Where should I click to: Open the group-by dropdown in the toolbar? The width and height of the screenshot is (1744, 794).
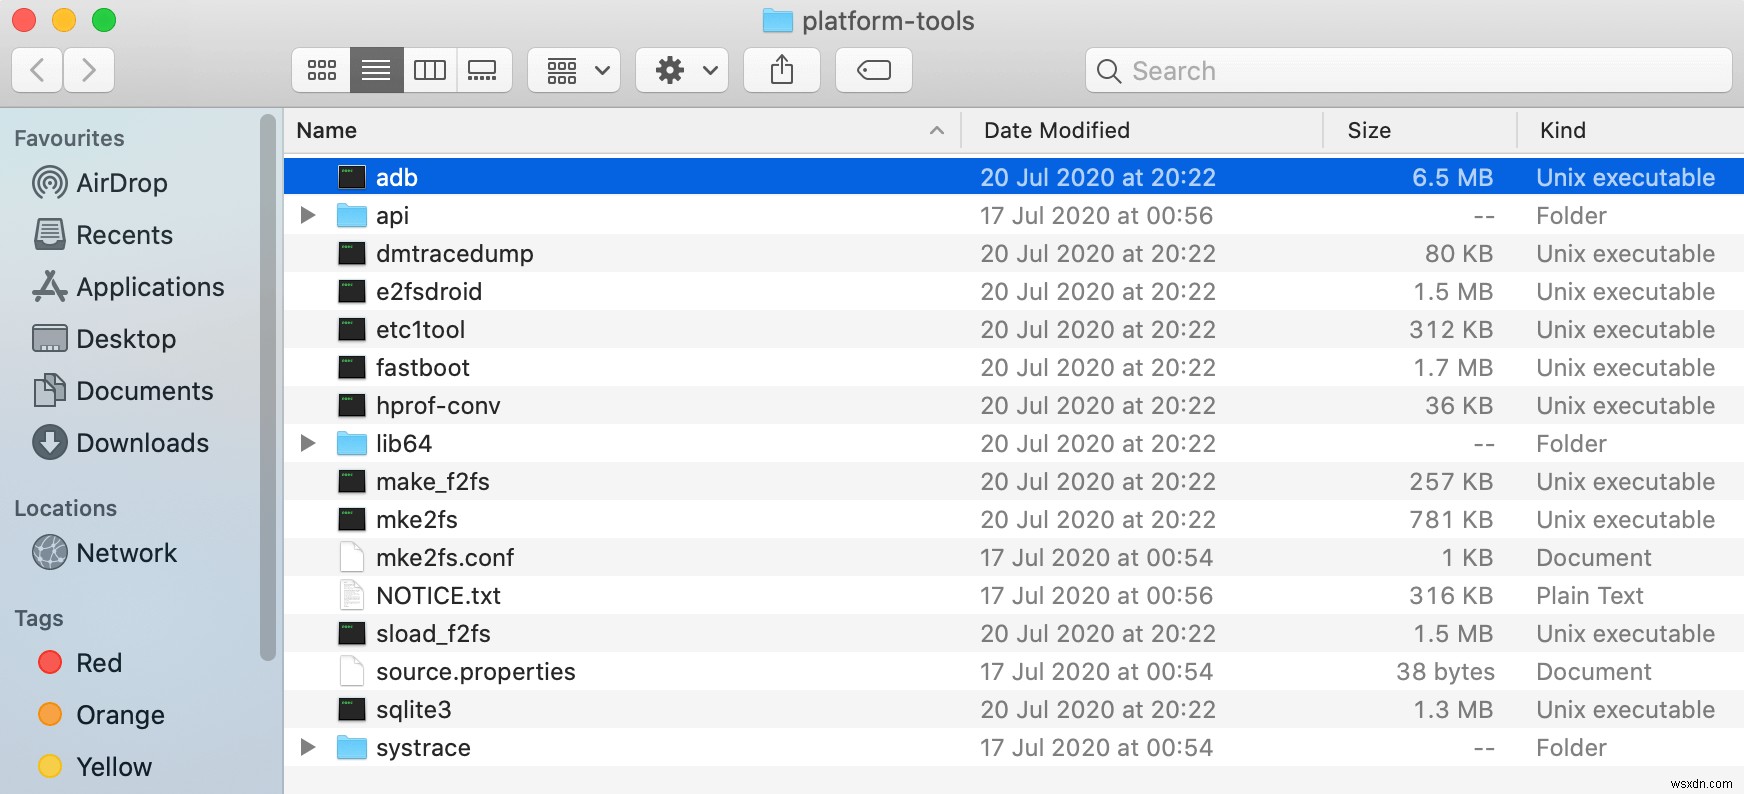pyautogui.click(x=574, y=70)
